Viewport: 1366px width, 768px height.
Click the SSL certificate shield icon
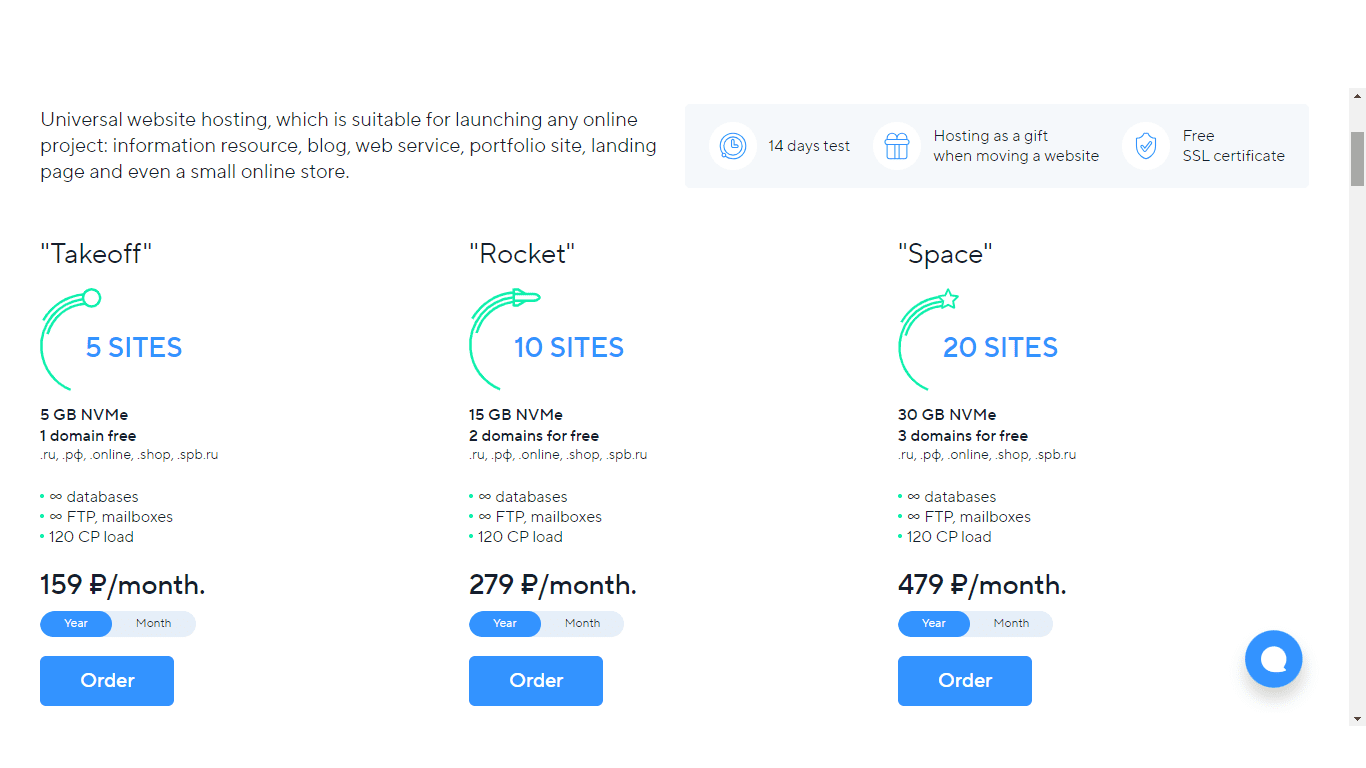(1146, 146)
